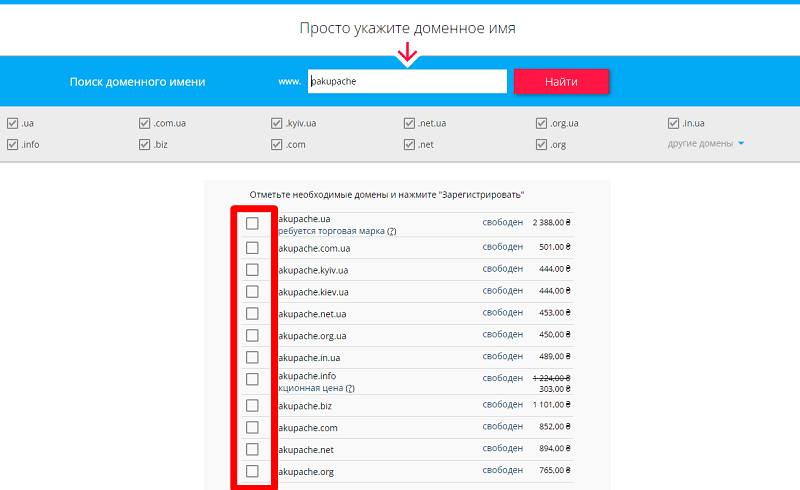Click the 453,00 ₴ price for net.ua
Screen dimensions: 800x490
(x=555, y=313)
